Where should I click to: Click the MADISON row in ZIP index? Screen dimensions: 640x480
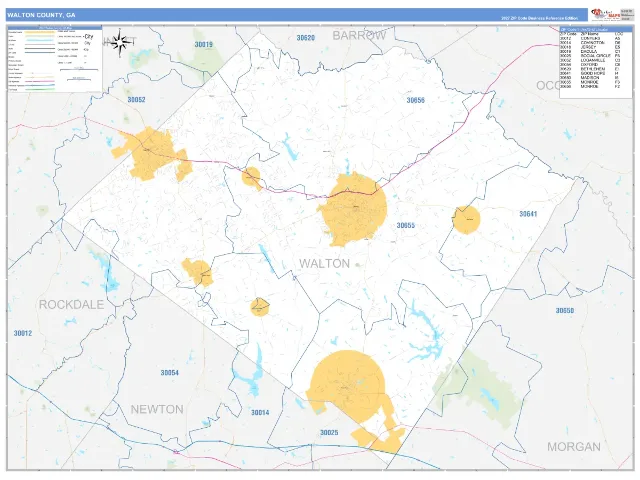pos(590,78)
